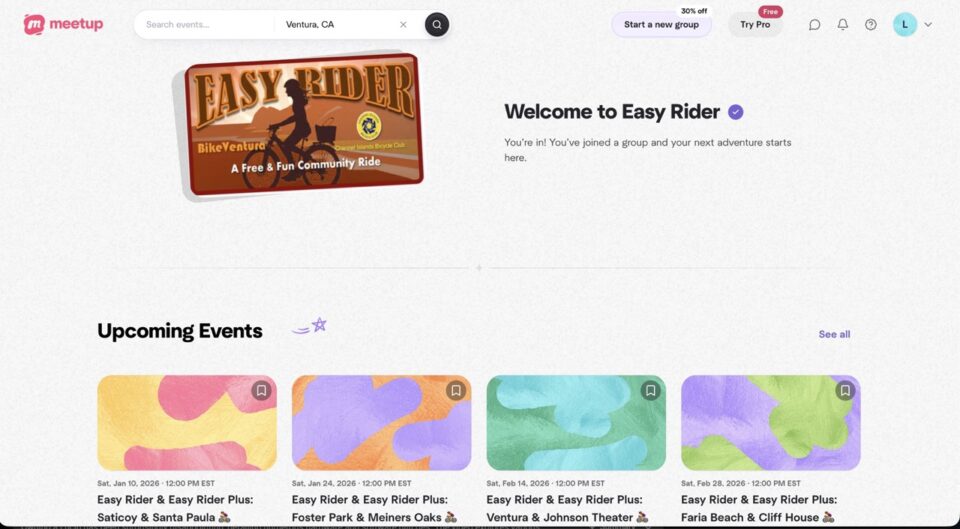
Task: Open the messages chat icon
Action: 814,24
